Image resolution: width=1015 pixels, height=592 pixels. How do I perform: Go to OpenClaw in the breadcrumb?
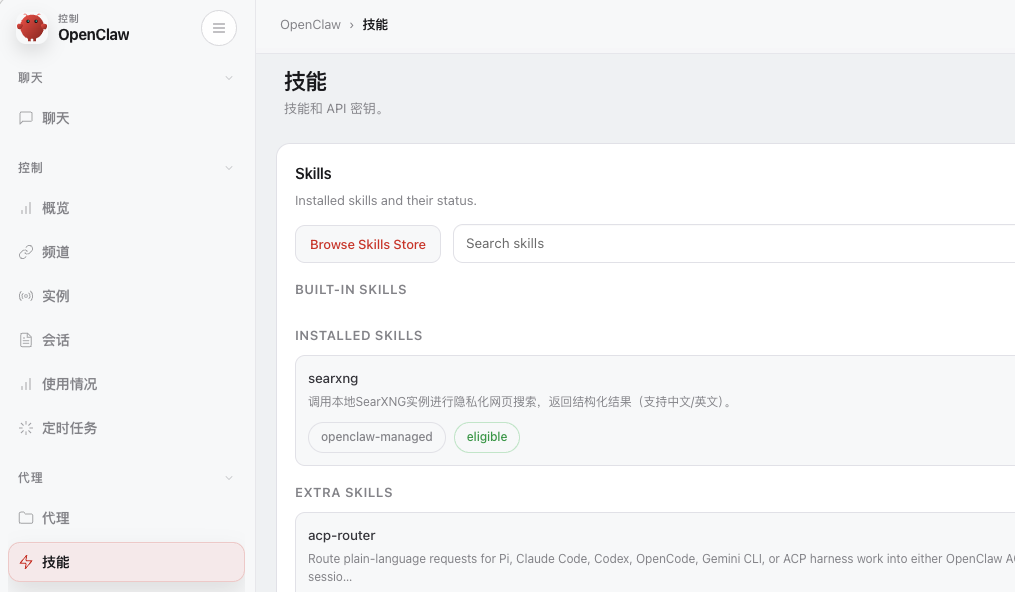[x=310, y=24]
